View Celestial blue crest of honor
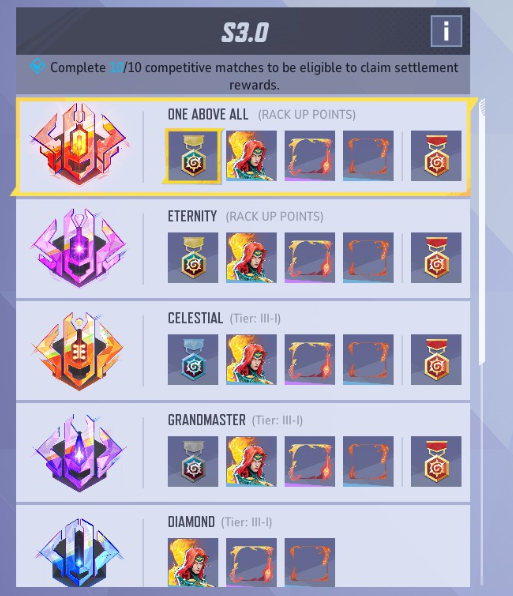513x596 pixels. 193,360
